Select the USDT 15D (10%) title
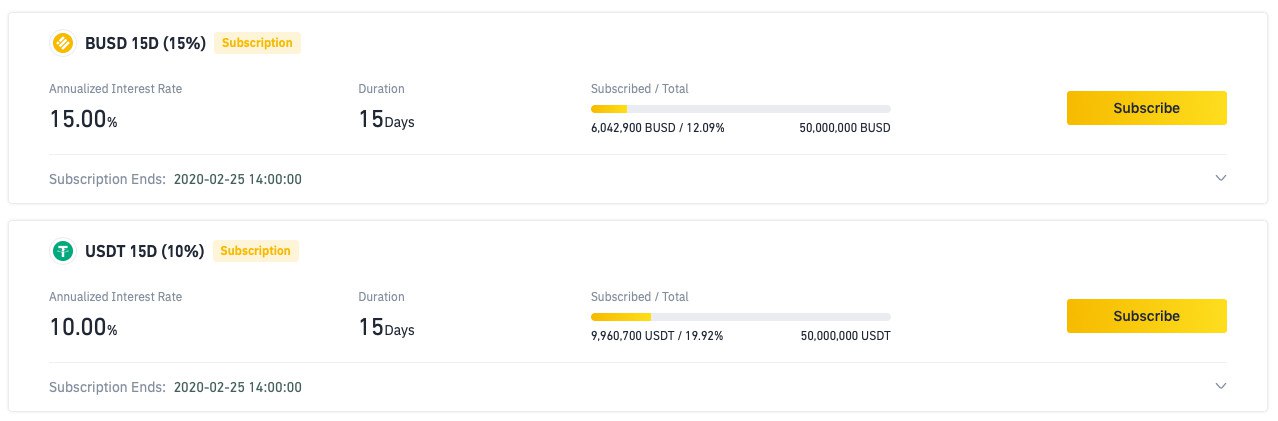Image resolution: width=1278 pixels, height=421 pixels. coord(145,251)
